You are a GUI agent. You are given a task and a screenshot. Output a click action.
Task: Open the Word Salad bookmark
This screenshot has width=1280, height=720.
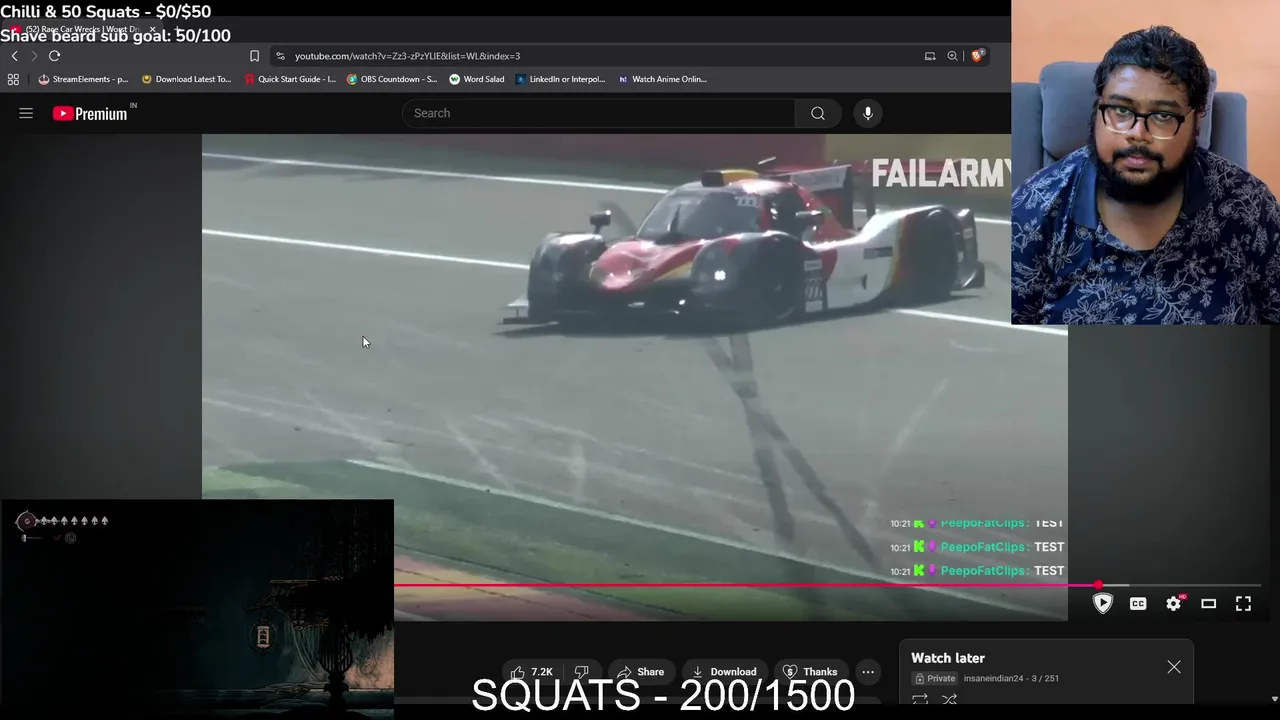click(477, 79)
